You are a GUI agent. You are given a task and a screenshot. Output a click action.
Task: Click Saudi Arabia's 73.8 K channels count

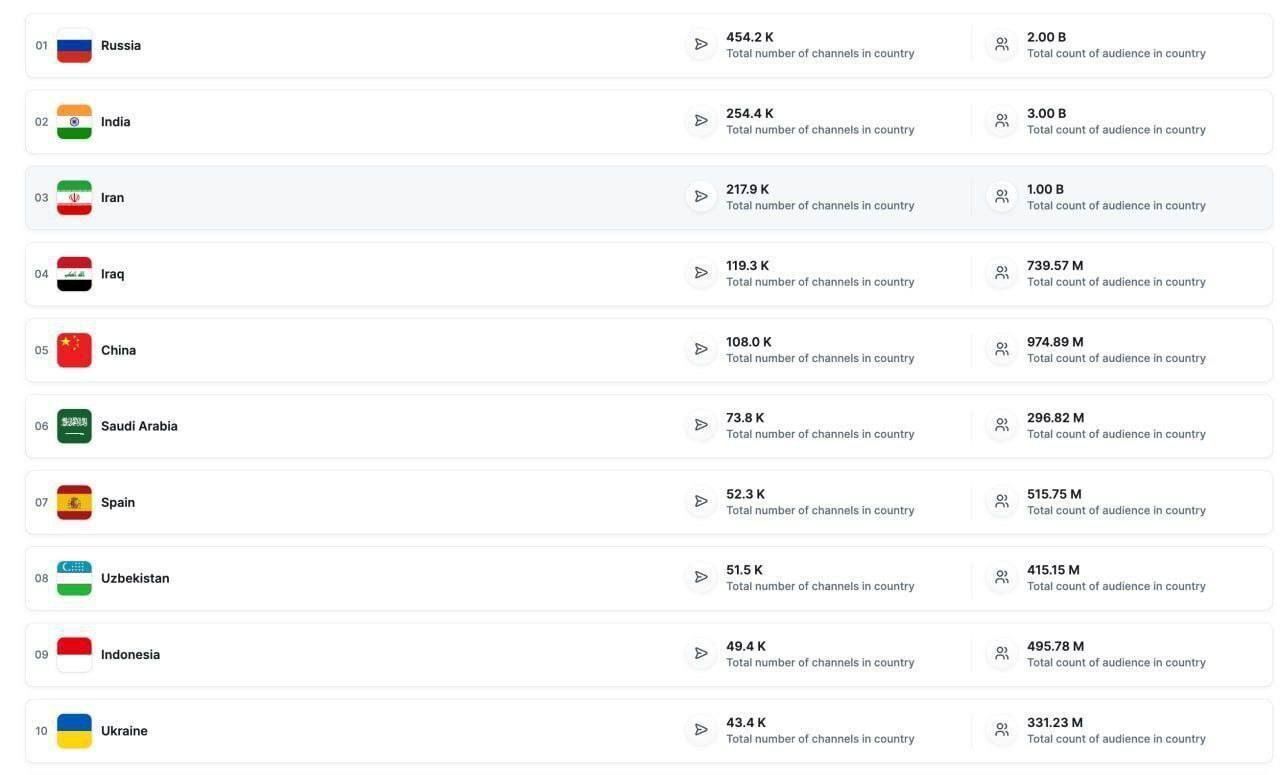tap(745, 418)
